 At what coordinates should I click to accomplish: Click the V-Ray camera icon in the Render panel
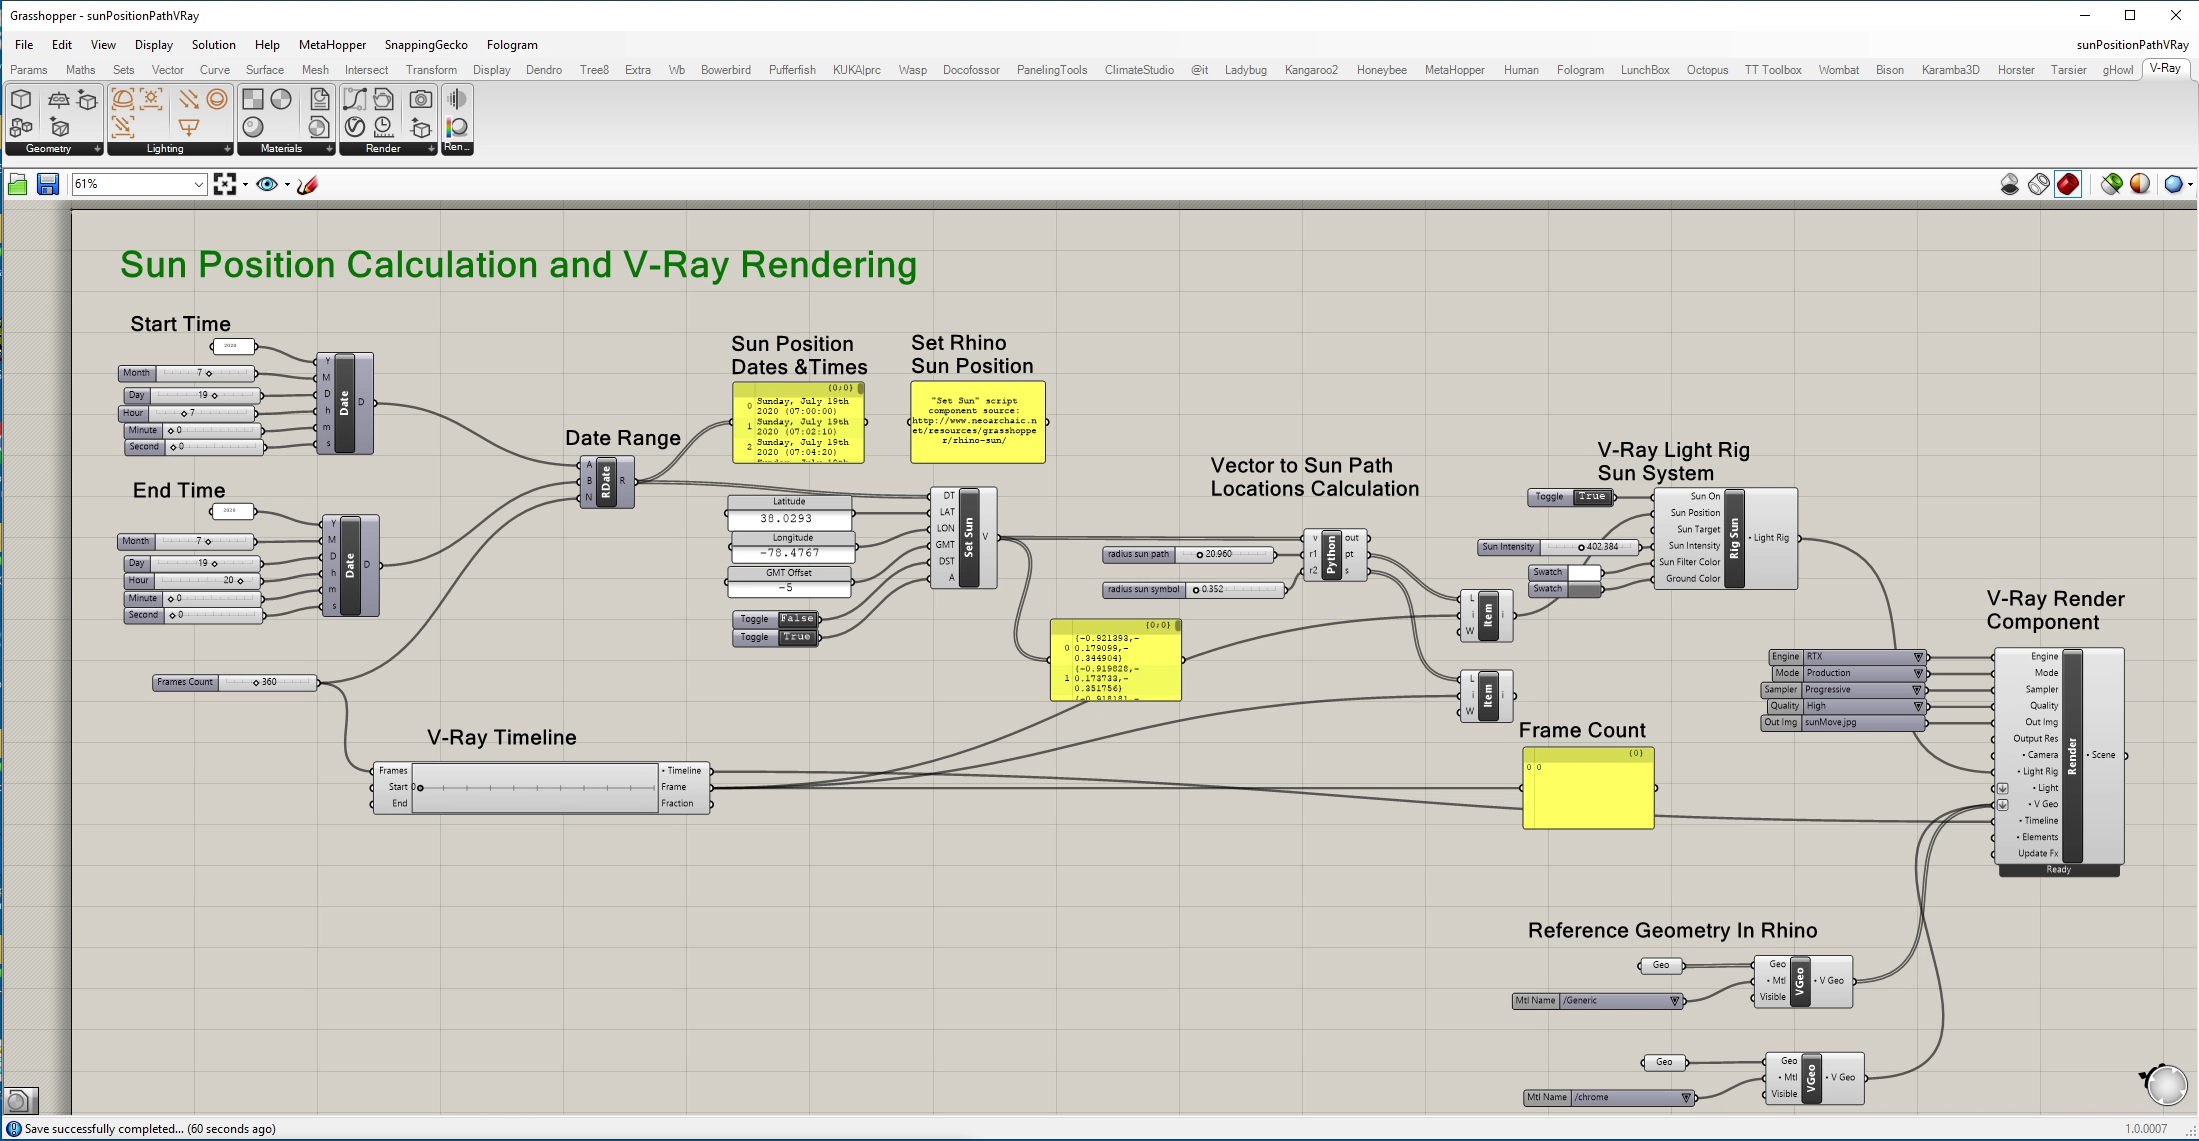coord(421,99)
